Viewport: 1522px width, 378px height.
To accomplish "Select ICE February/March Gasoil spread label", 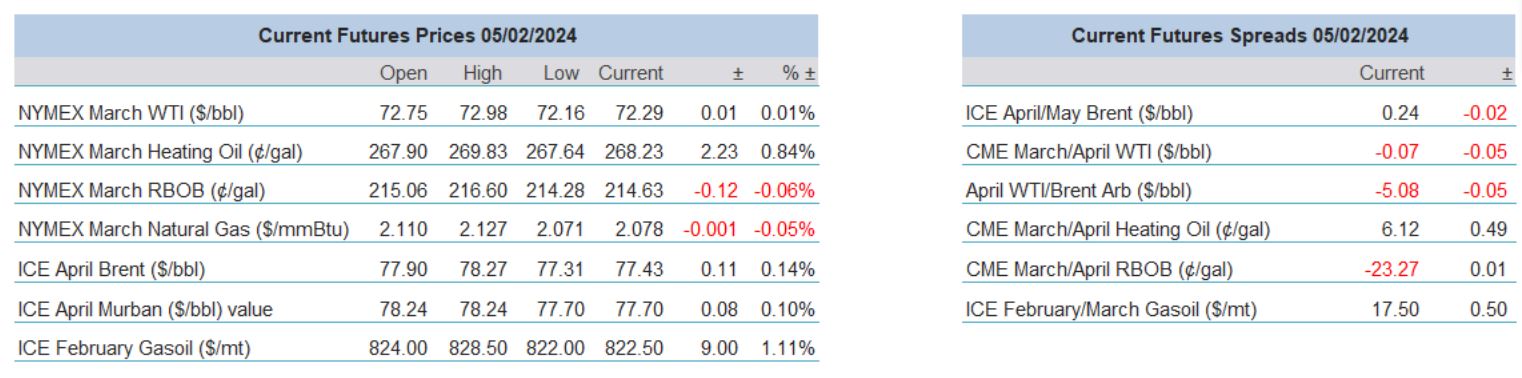I will [x=1111, y=309].
